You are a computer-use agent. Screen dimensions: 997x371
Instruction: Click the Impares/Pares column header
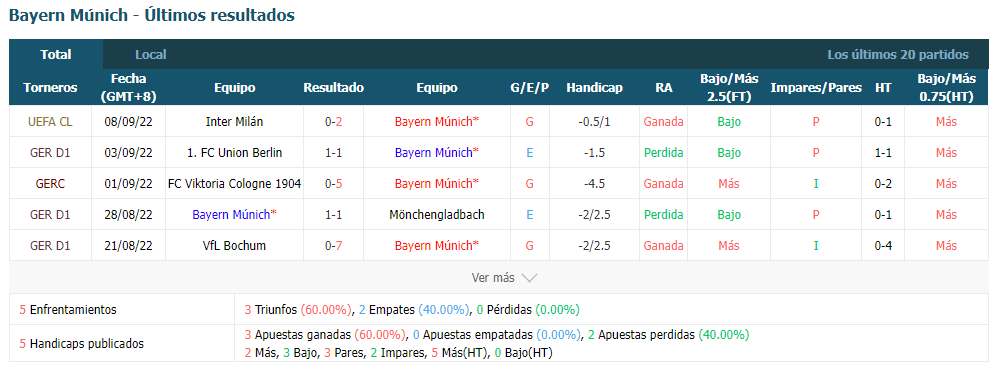pyautogui.click(x=816, y=88)
